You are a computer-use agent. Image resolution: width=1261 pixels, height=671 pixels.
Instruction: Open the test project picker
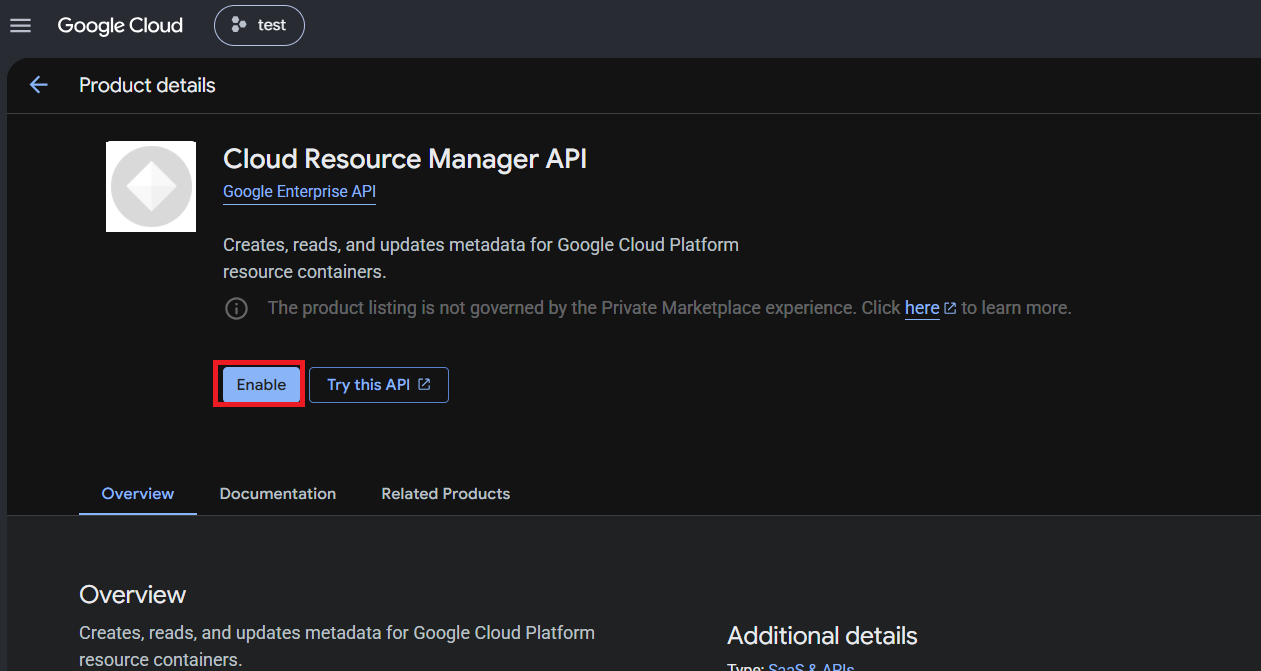[259, 26]
